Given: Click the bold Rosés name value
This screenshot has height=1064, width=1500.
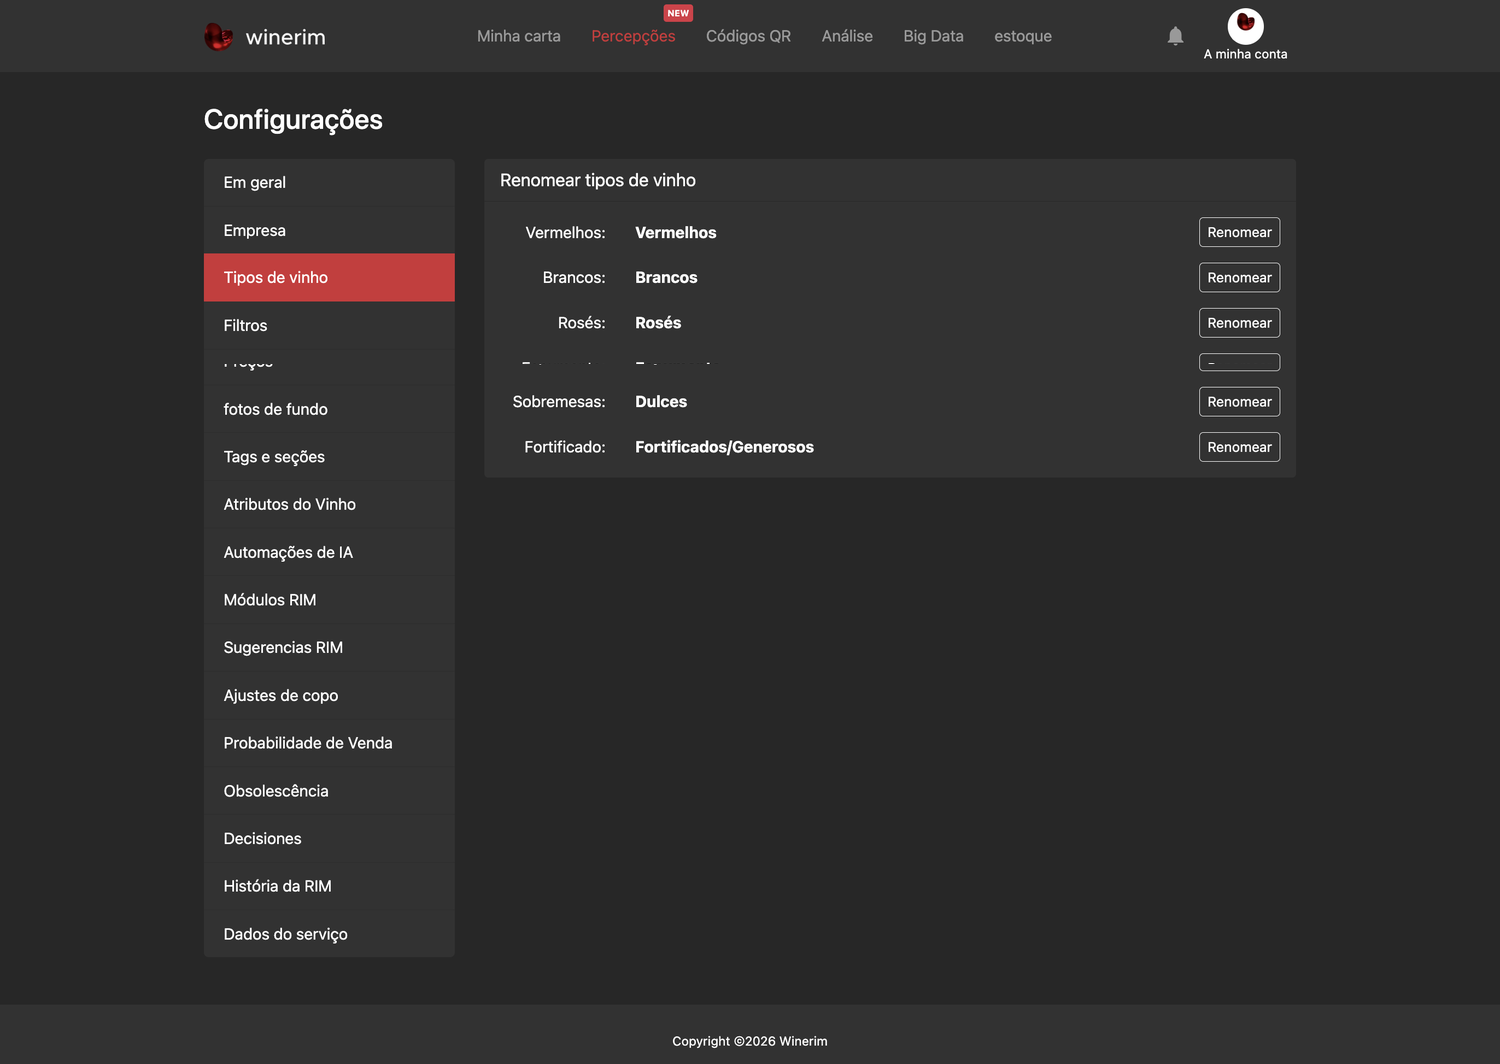Looking at the screenshot, I should click(x=658, y=323).
